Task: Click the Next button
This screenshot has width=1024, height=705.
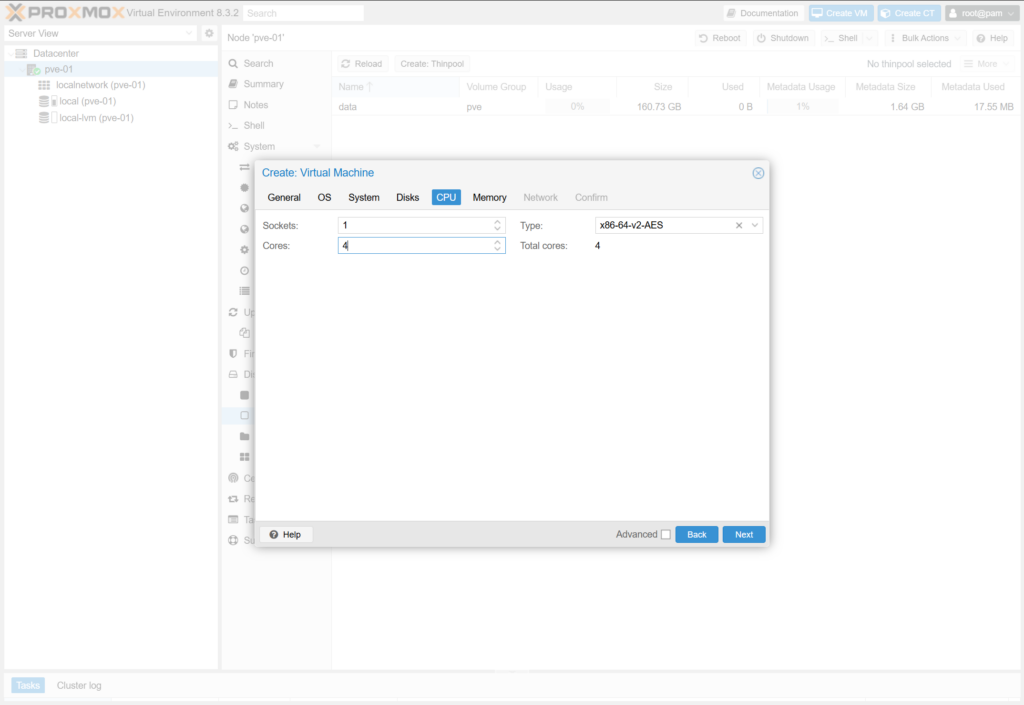Action: coord(743,535)
